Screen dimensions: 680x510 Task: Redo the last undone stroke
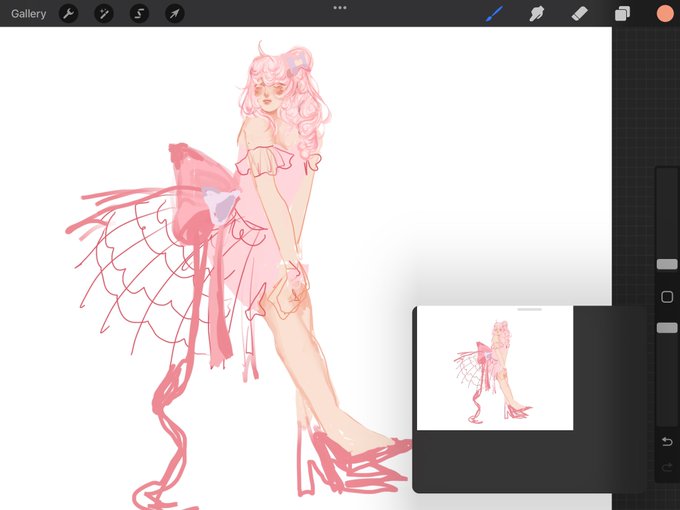click(667, 468)
